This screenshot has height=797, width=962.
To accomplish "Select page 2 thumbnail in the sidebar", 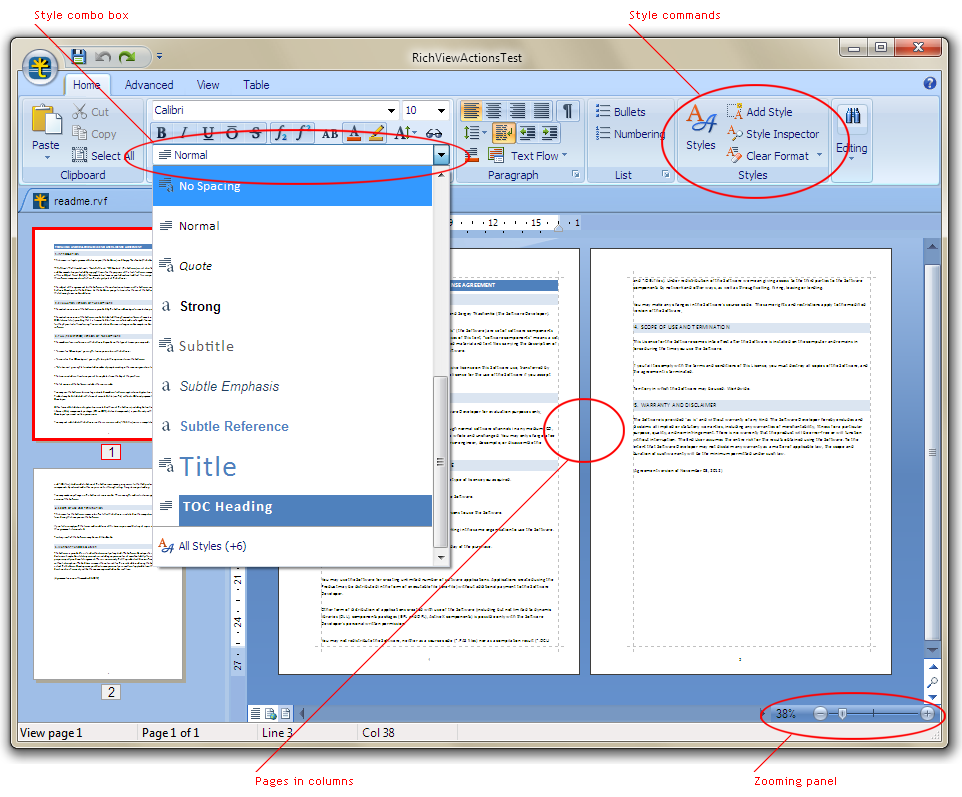I will [x=108, y=573].
